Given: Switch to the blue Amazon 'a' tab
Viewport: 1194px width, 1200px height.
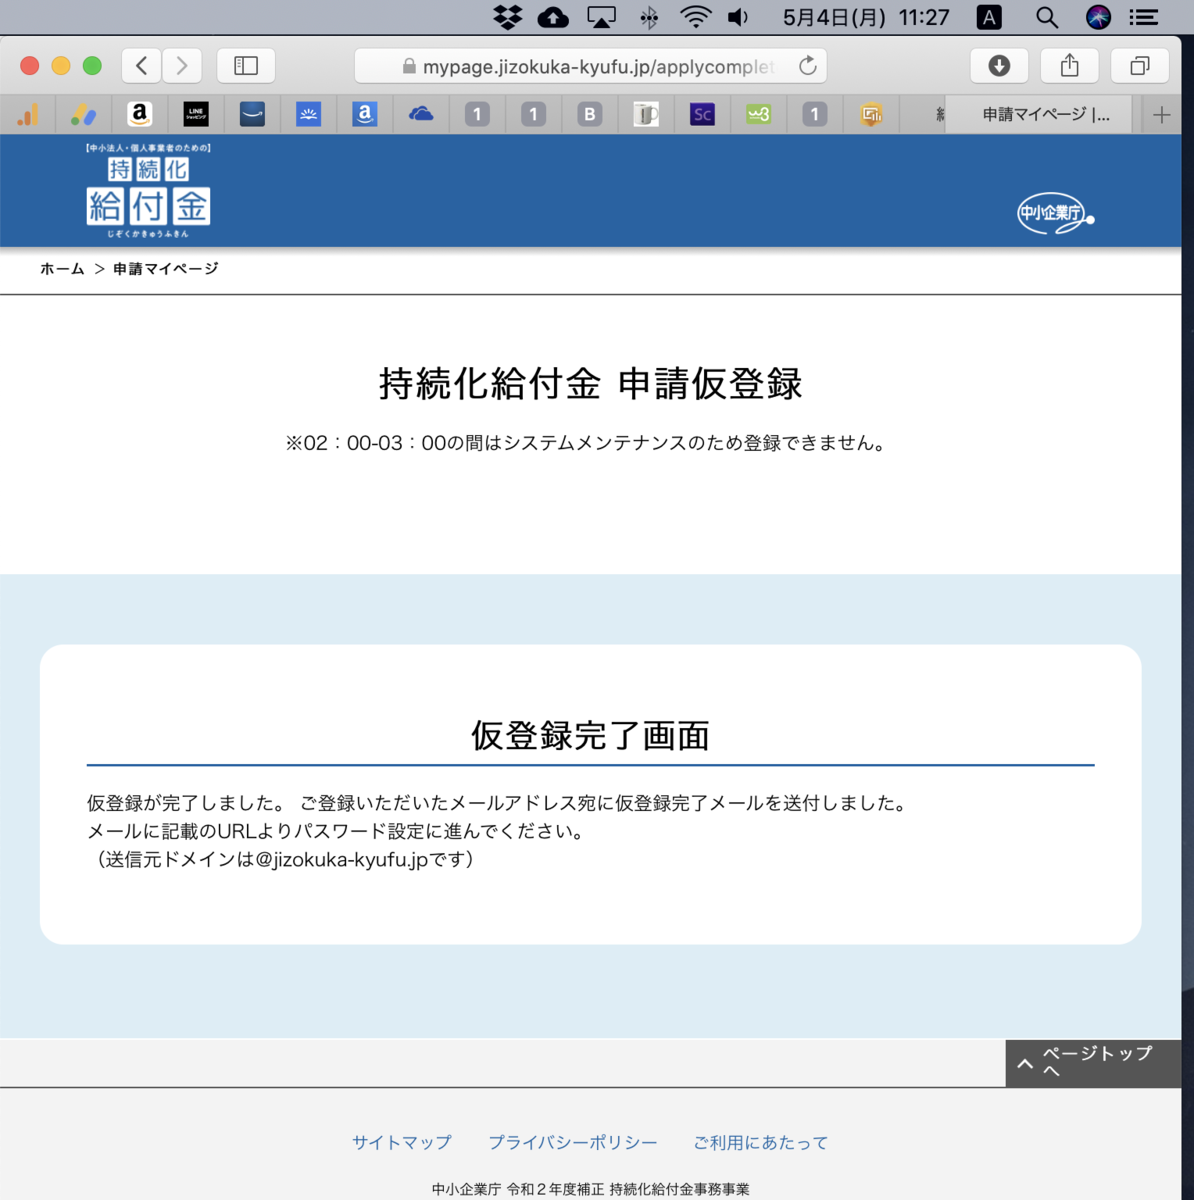Looking at the screenshot, I should (x=365, y=115).
